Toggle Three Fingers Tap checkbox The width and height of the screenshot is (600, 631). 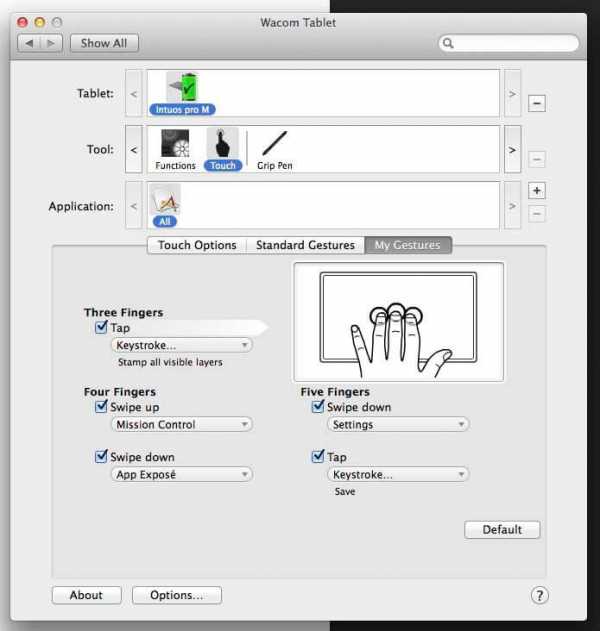coord(101,327)
